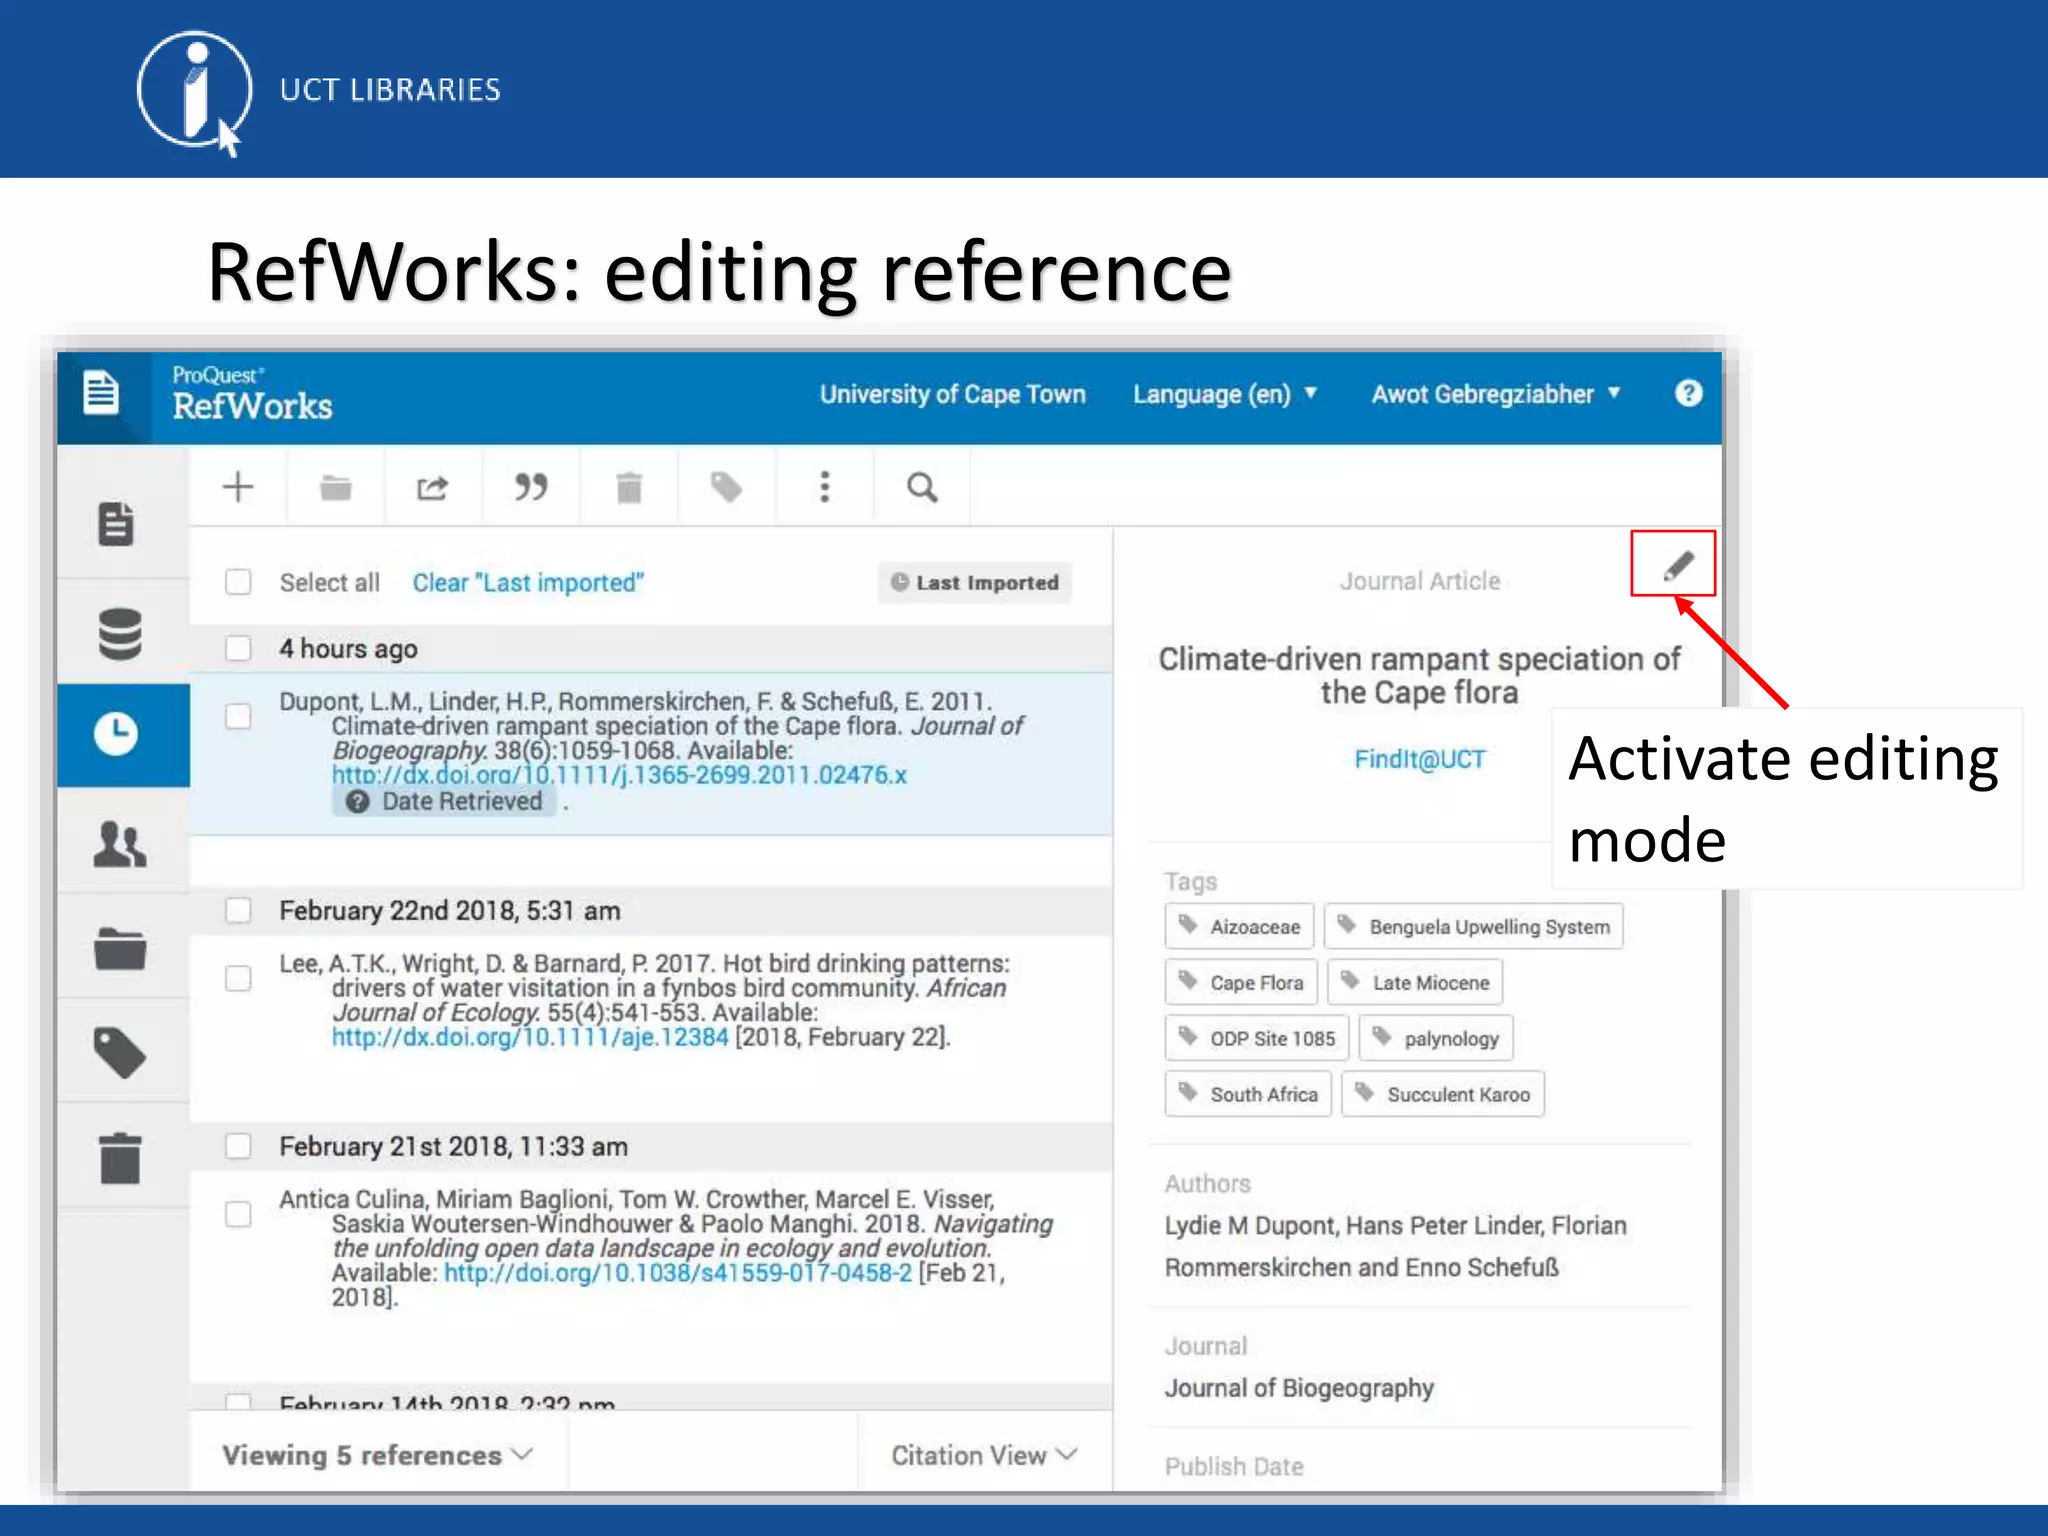
Task: Open My Folders sidebar icon
Action: 120,949
